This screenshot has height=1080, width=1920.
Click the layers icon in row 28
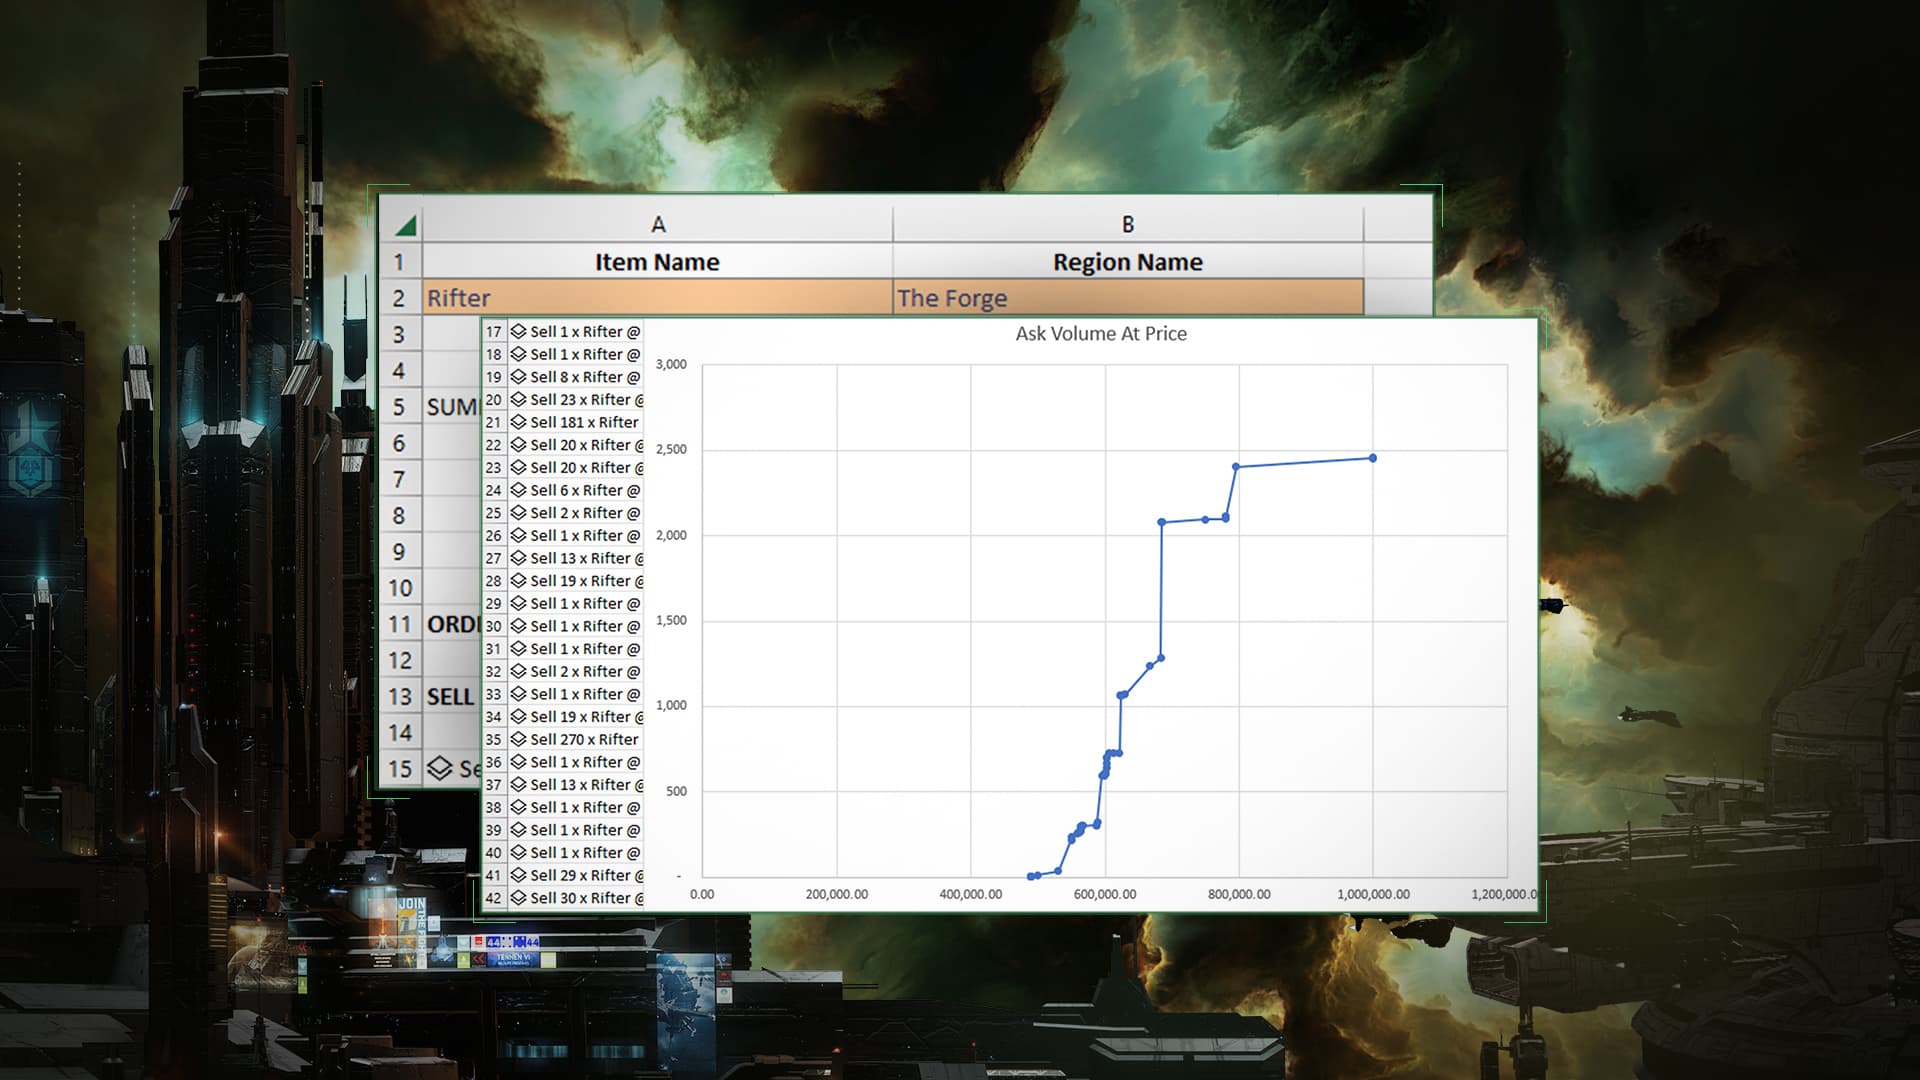point(518,581)
